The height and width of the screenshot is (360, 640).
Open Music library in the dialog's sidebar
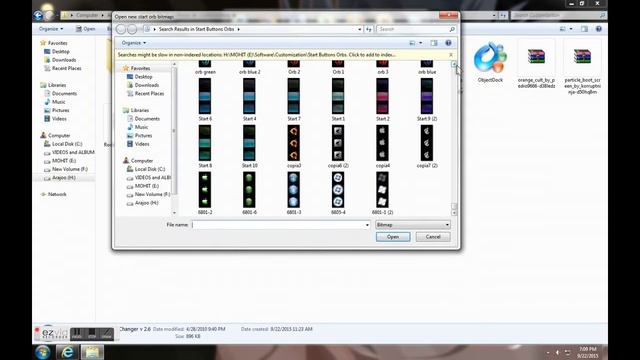pos(141,127)
